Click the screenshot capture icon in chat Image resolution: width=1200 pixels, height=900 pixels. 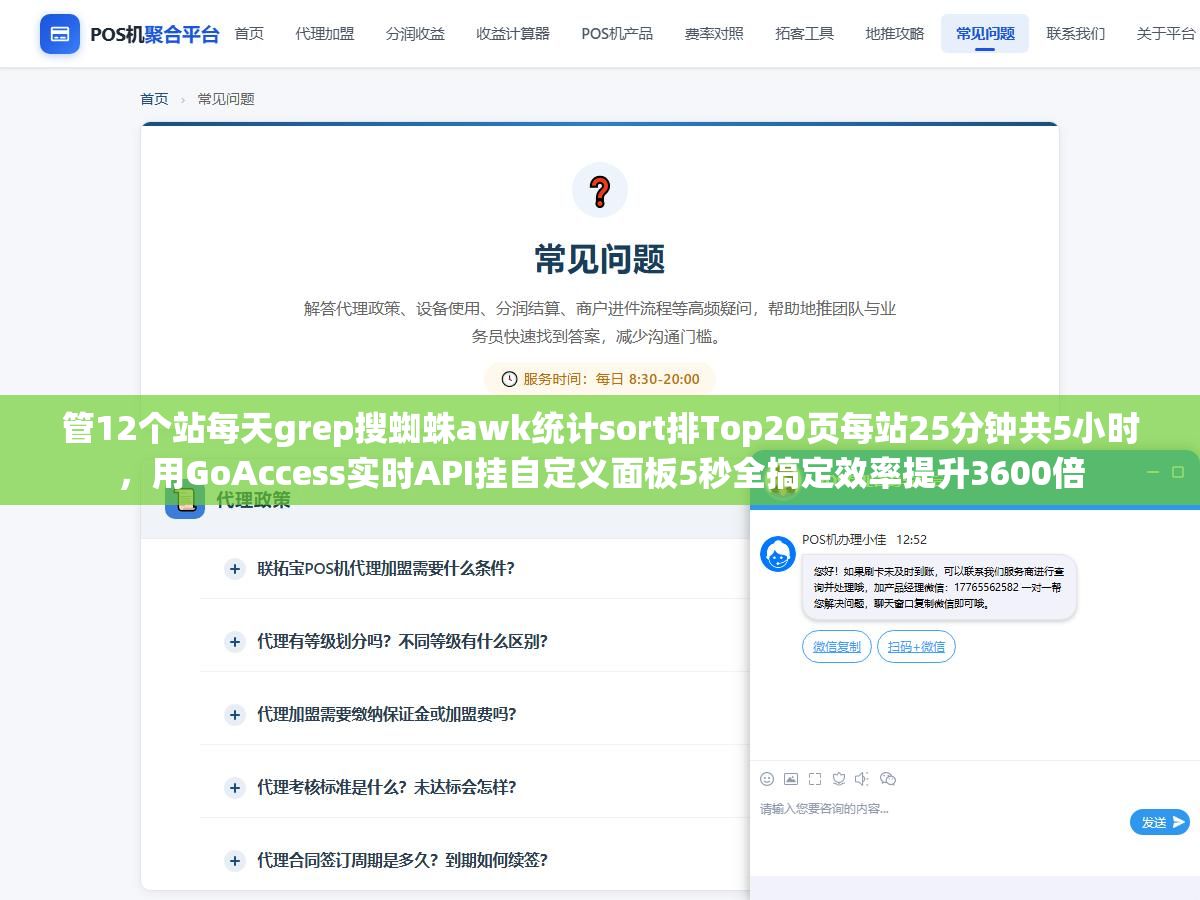click(x=815, y=779)
